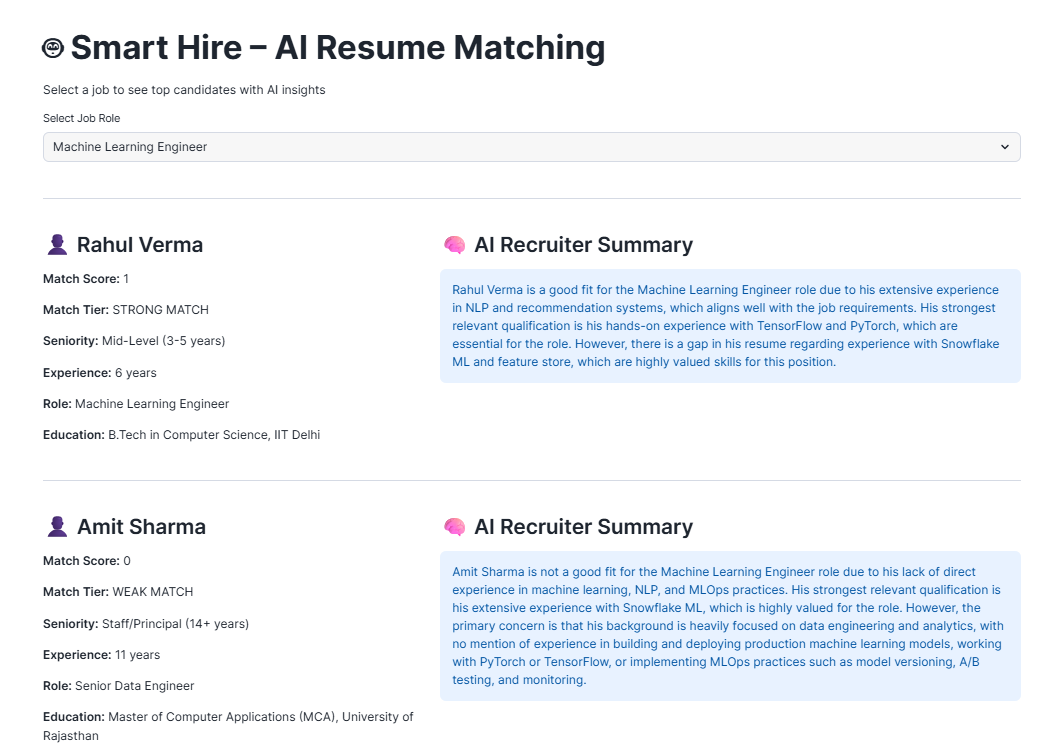Click the person icon next to Amit Sharma
Viewport: 1057px width, 745px height.
pyautogui.click(x=57, y=527)
